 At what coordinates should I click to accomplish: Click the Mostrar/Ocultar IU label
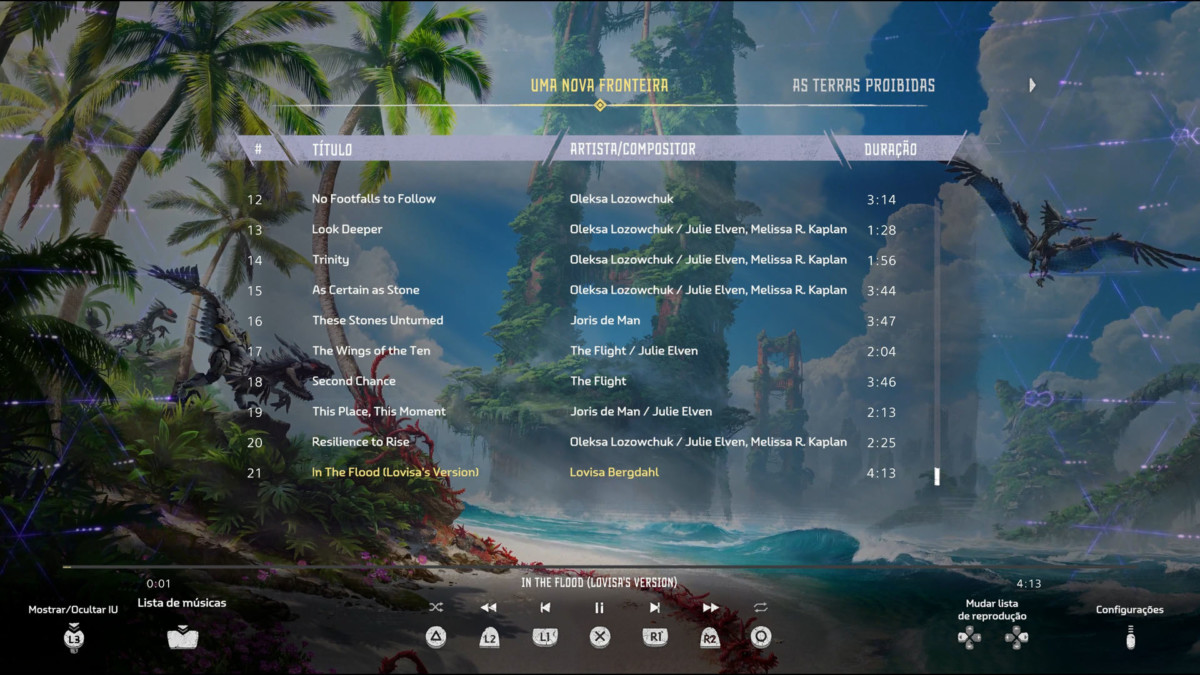pyautogui.click(x=73, y=609)
